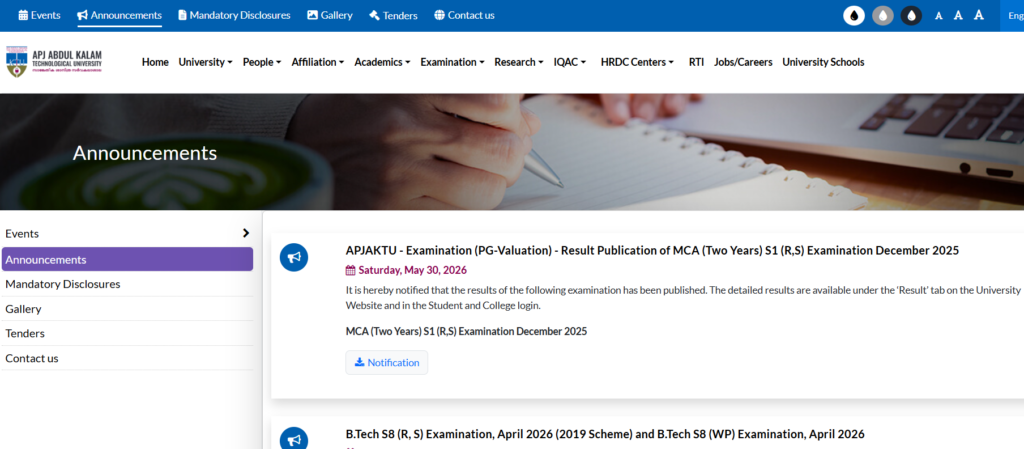Viewport: 1024px width, 449px height.
Task: Click the picture icon beside Gallery
Action: click(312, 15)
